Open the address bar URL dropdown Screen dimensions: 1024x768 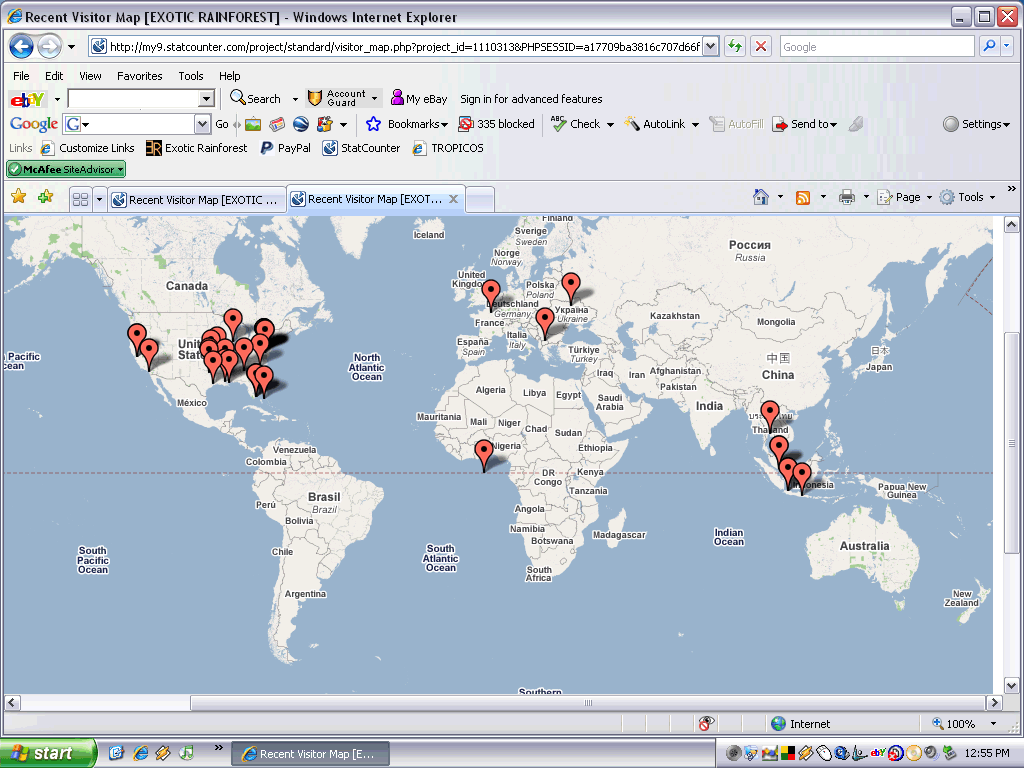click(710, 46)
